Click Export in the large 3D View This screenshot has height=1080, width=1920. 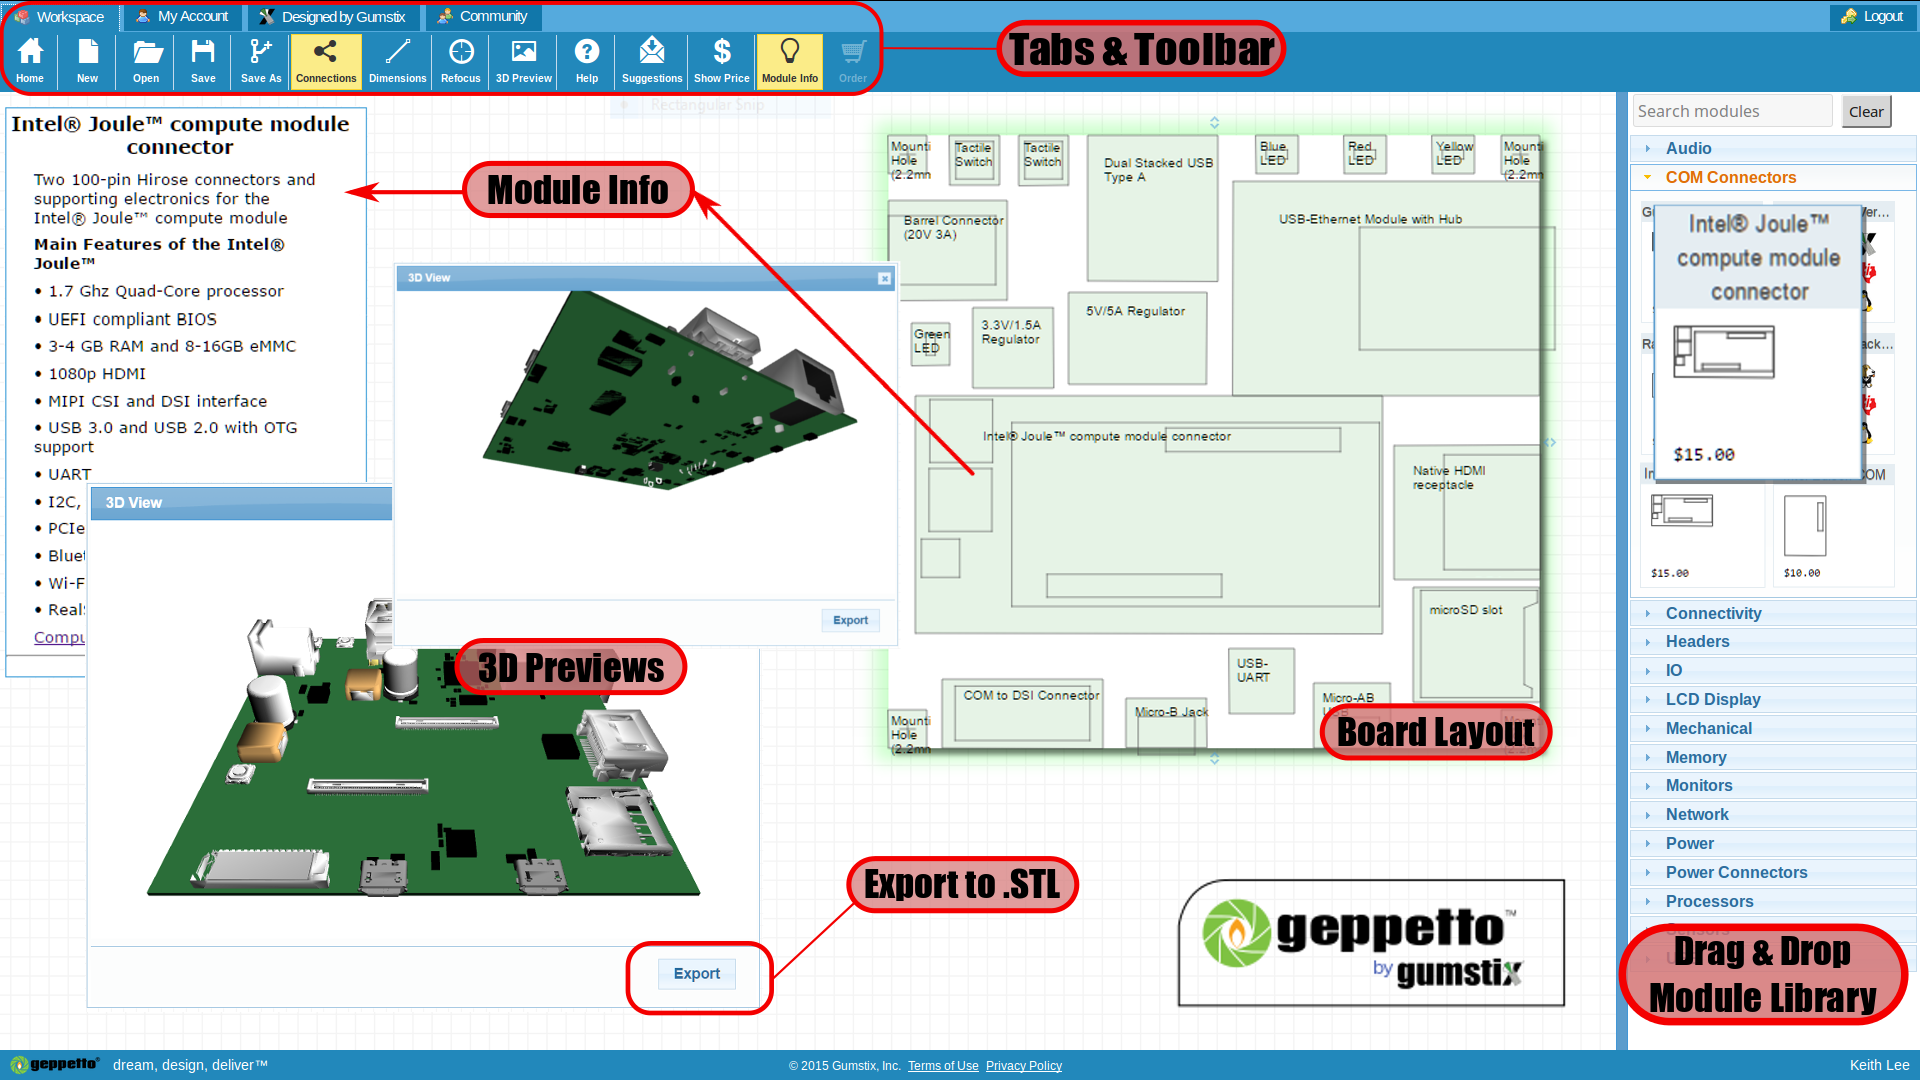click(697, 973)
